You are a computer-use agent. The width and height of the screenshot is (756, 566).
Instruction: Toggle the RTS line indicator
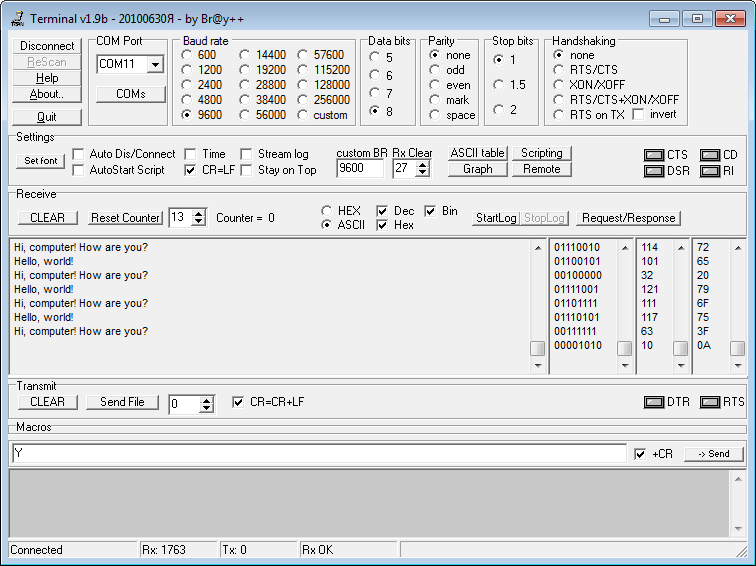[x=710, y=402]
